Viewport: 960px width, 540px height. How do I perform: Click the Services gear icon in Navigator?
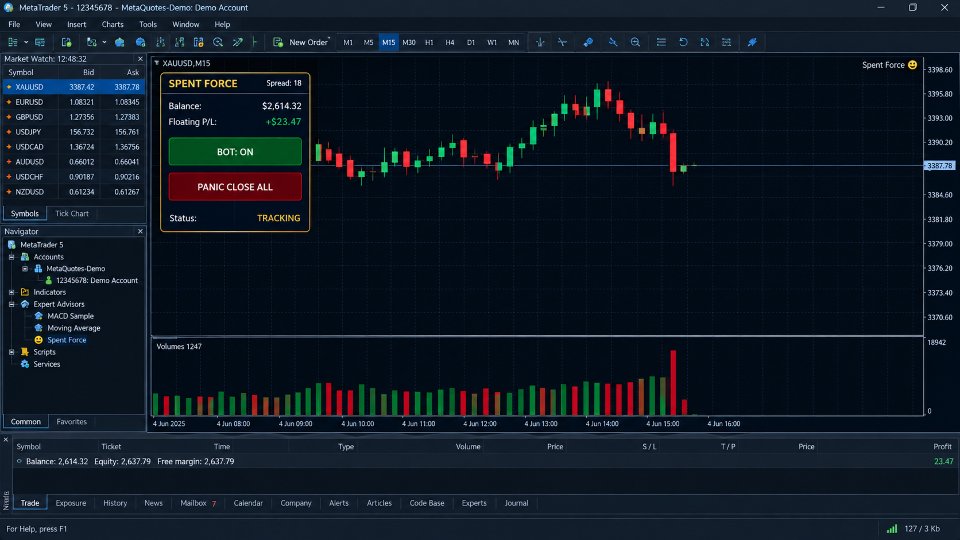(x=25, y=364)
